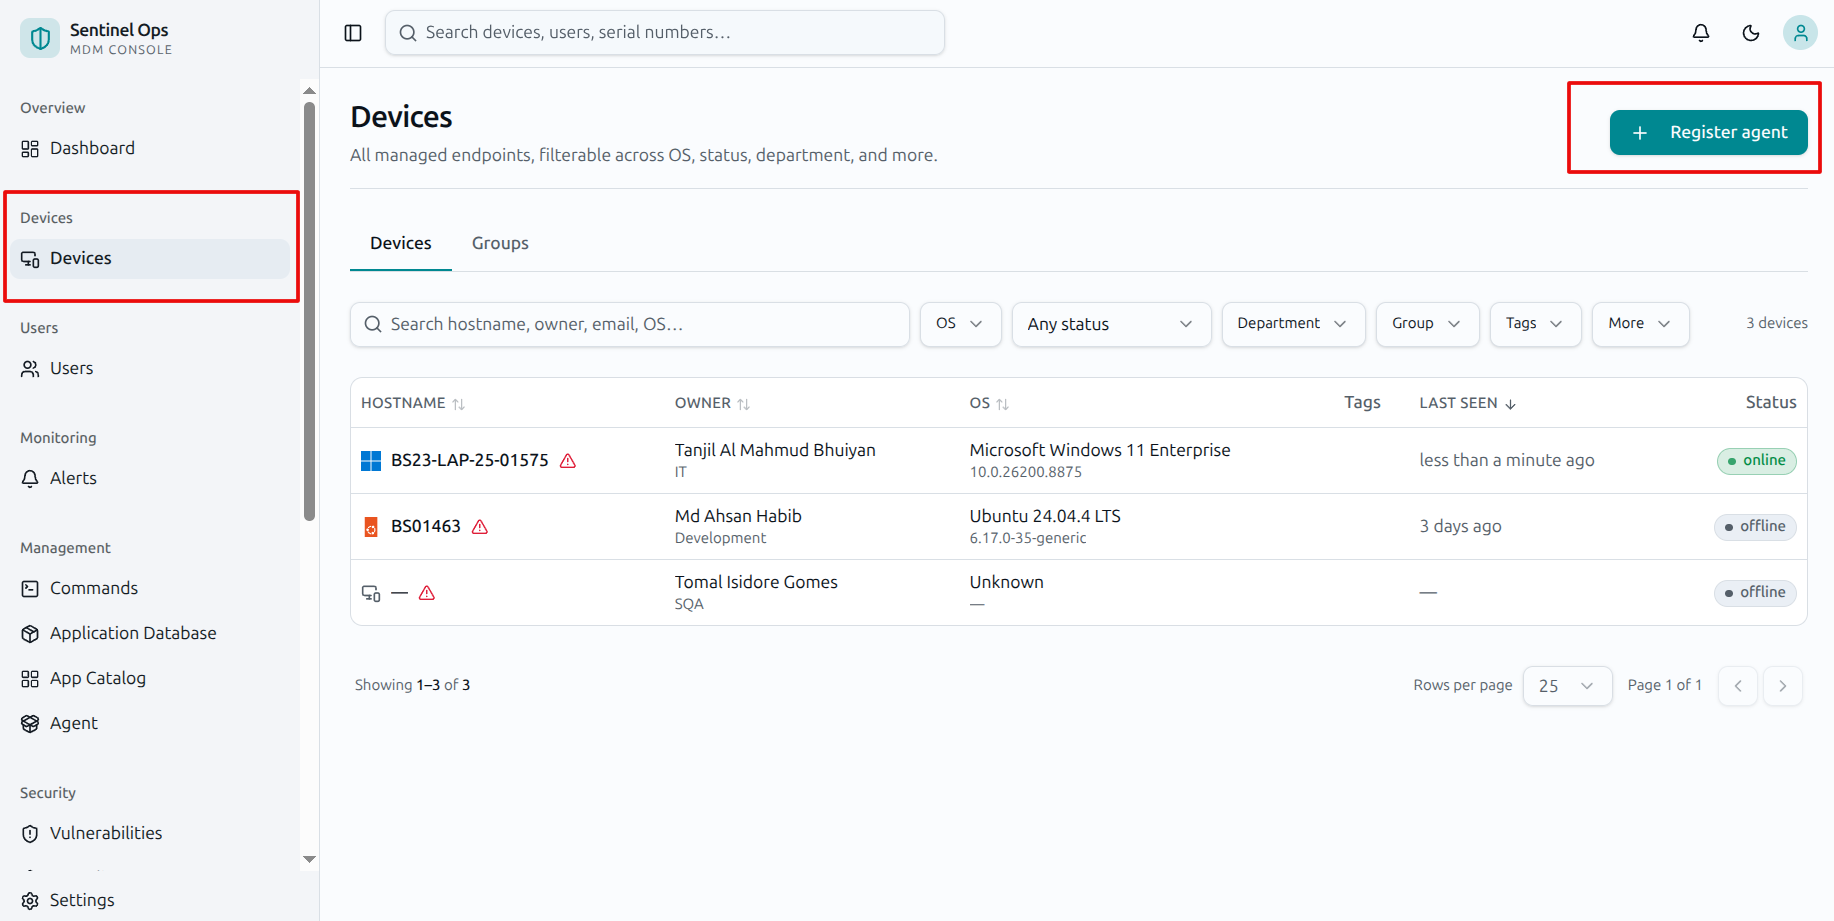Open the Tags filter dropdown

tap(1535, 324)
